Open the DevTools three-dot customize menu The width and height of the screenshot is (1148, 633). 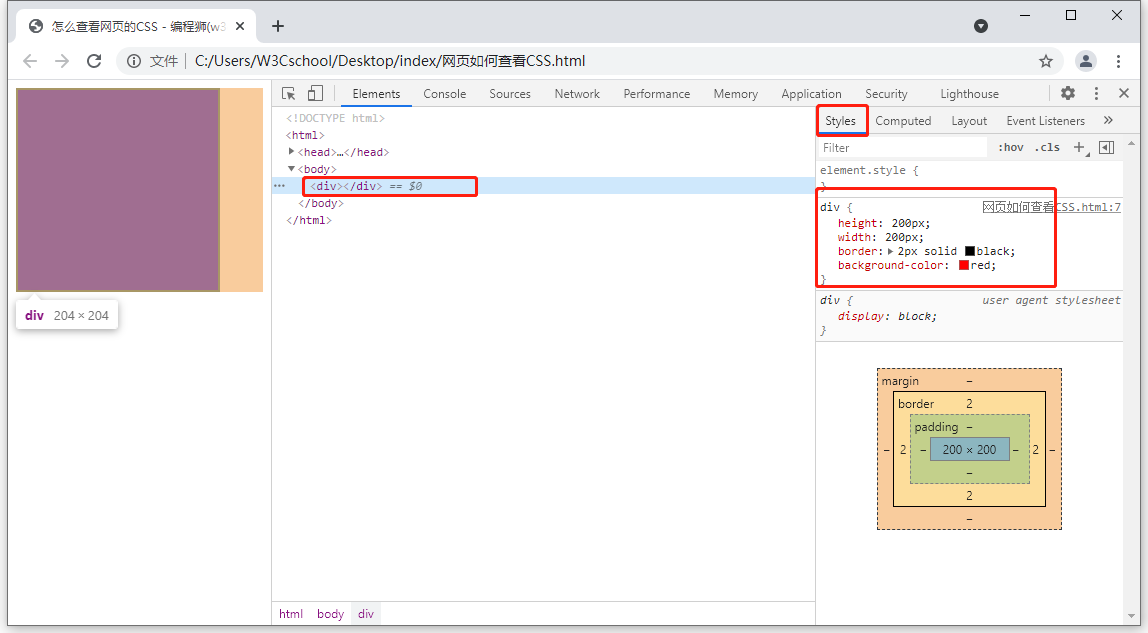pyautogui.click(x=1096, y=93)
